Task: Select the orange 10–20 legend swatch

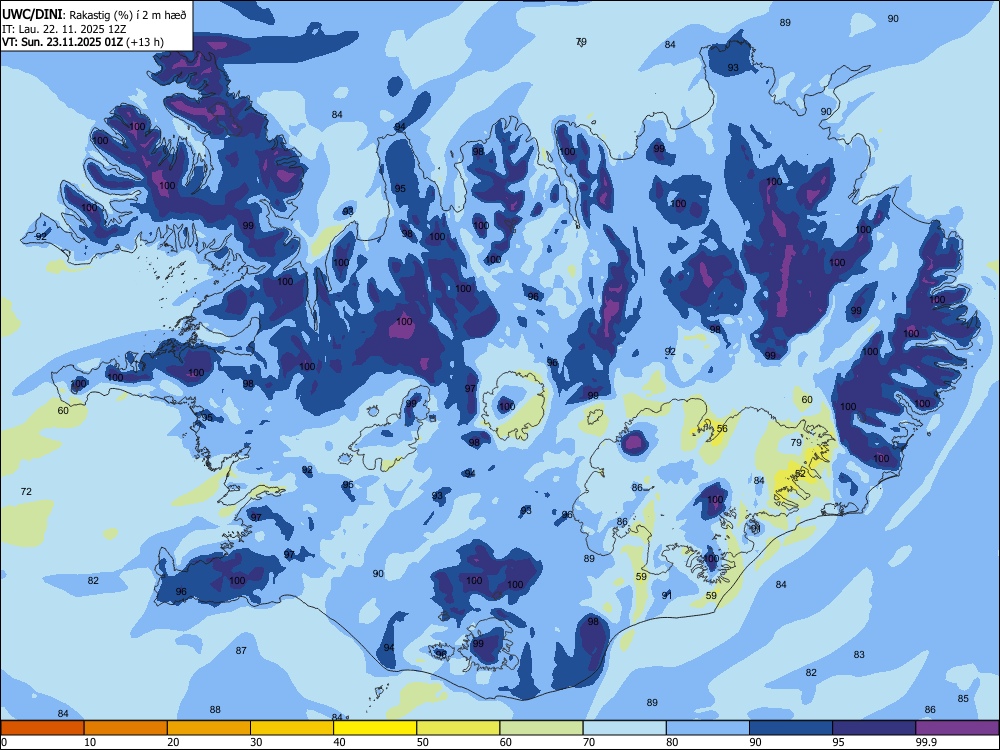Action: [126, 728]
